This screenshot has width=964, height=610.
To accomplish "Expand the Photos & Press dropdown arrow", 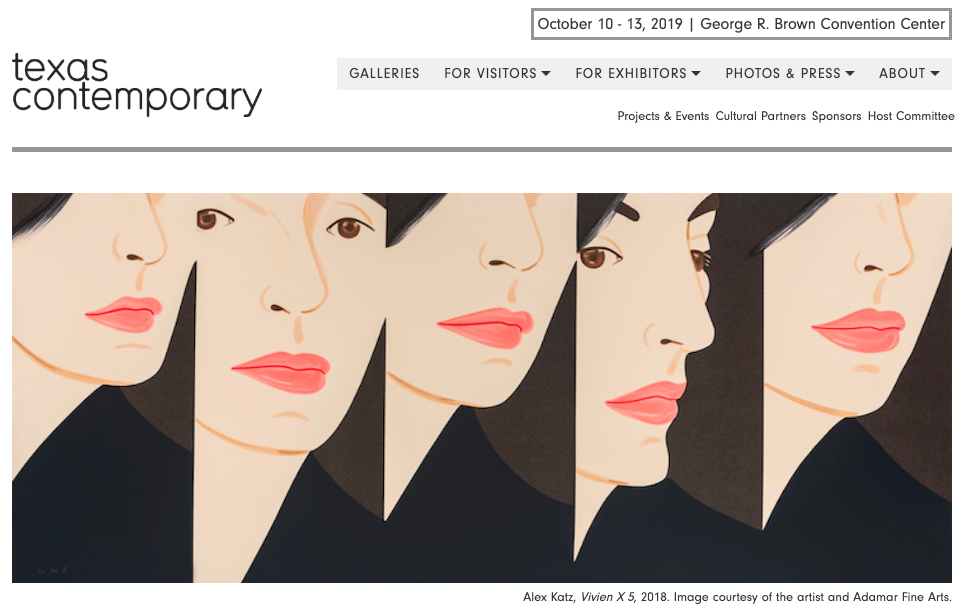I will click(x=850, y=73).
